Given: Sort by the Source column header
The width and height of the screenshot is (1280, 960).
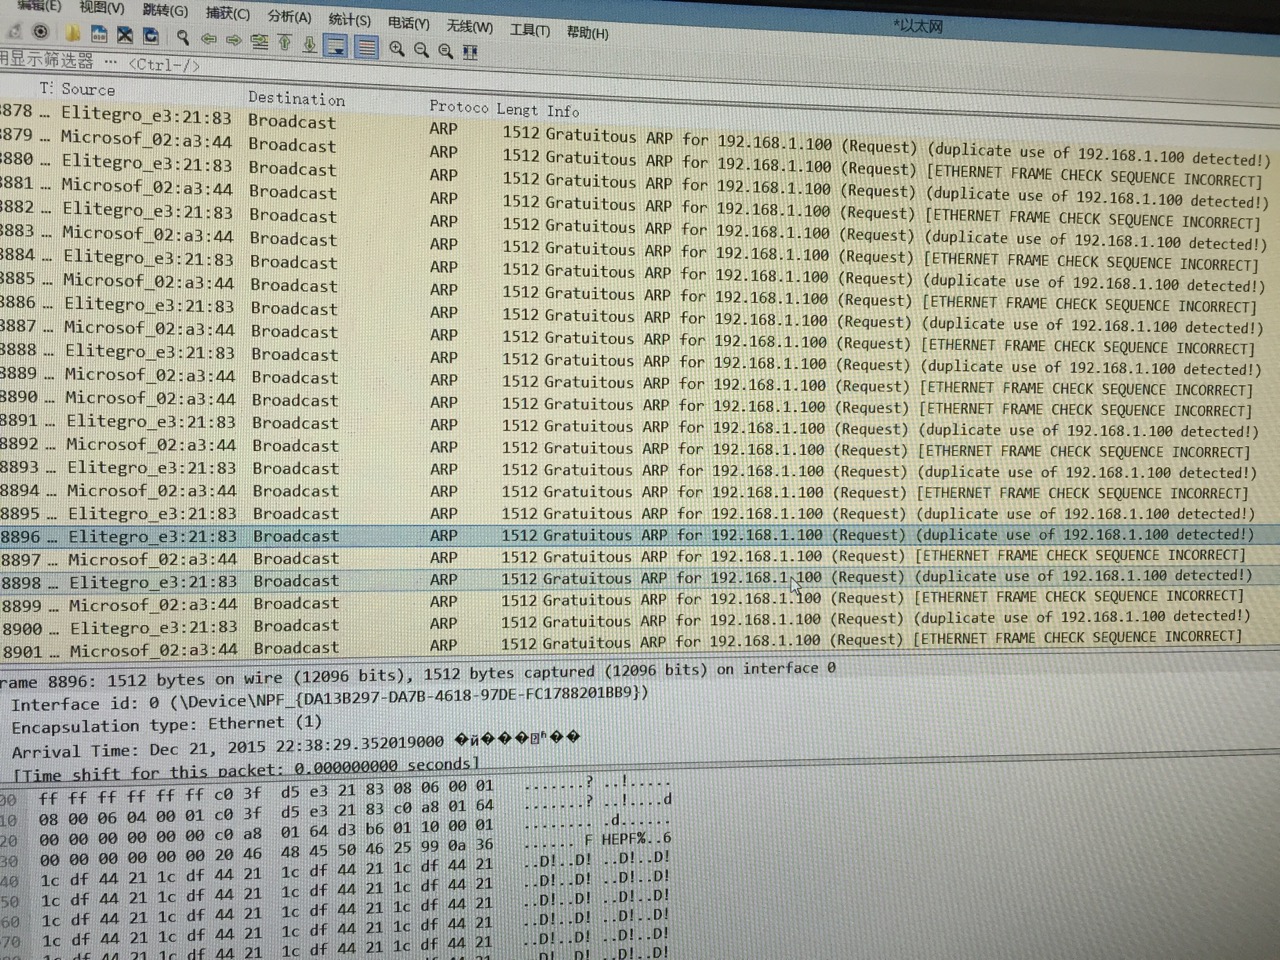Looking at the screenshot, I should (88, 89).
